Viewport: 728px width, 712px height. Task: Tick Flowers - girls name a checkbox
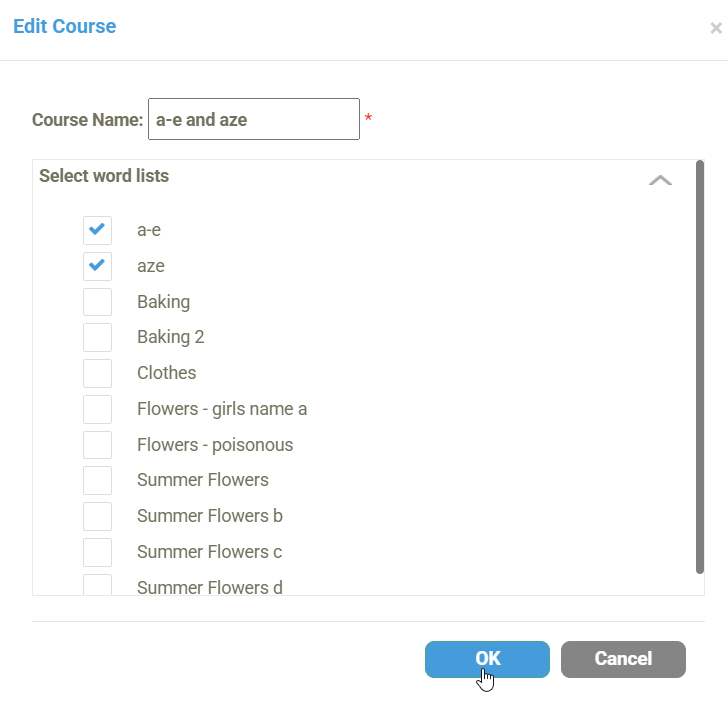97,409
